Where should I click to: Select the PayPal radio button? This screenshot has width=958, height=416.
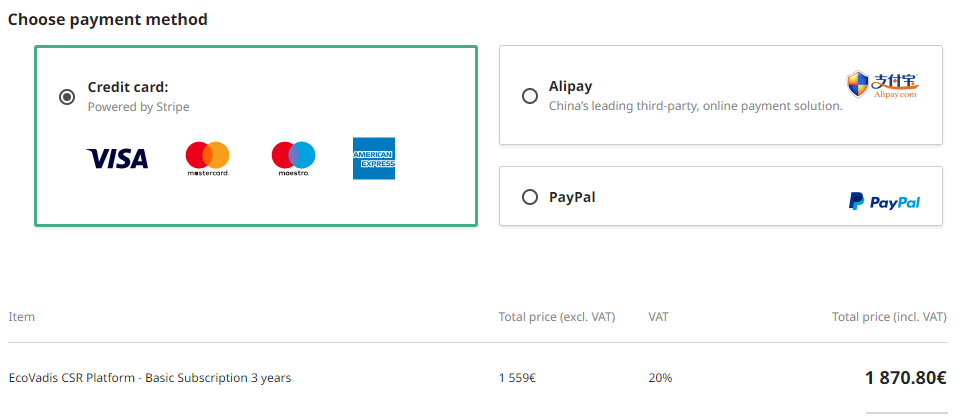point(530,197)
